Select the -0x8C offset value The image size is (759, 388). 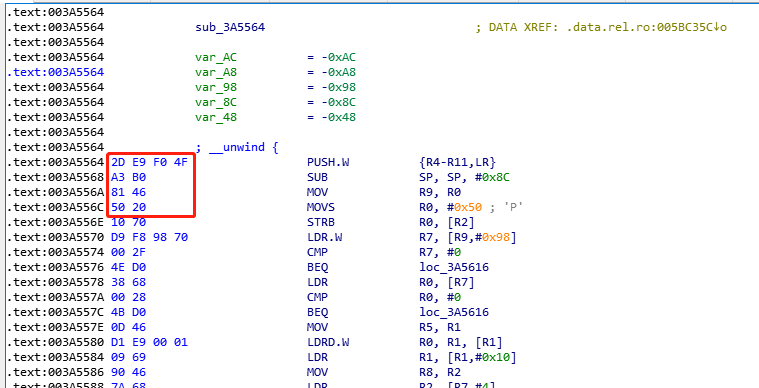pos(338,103)
